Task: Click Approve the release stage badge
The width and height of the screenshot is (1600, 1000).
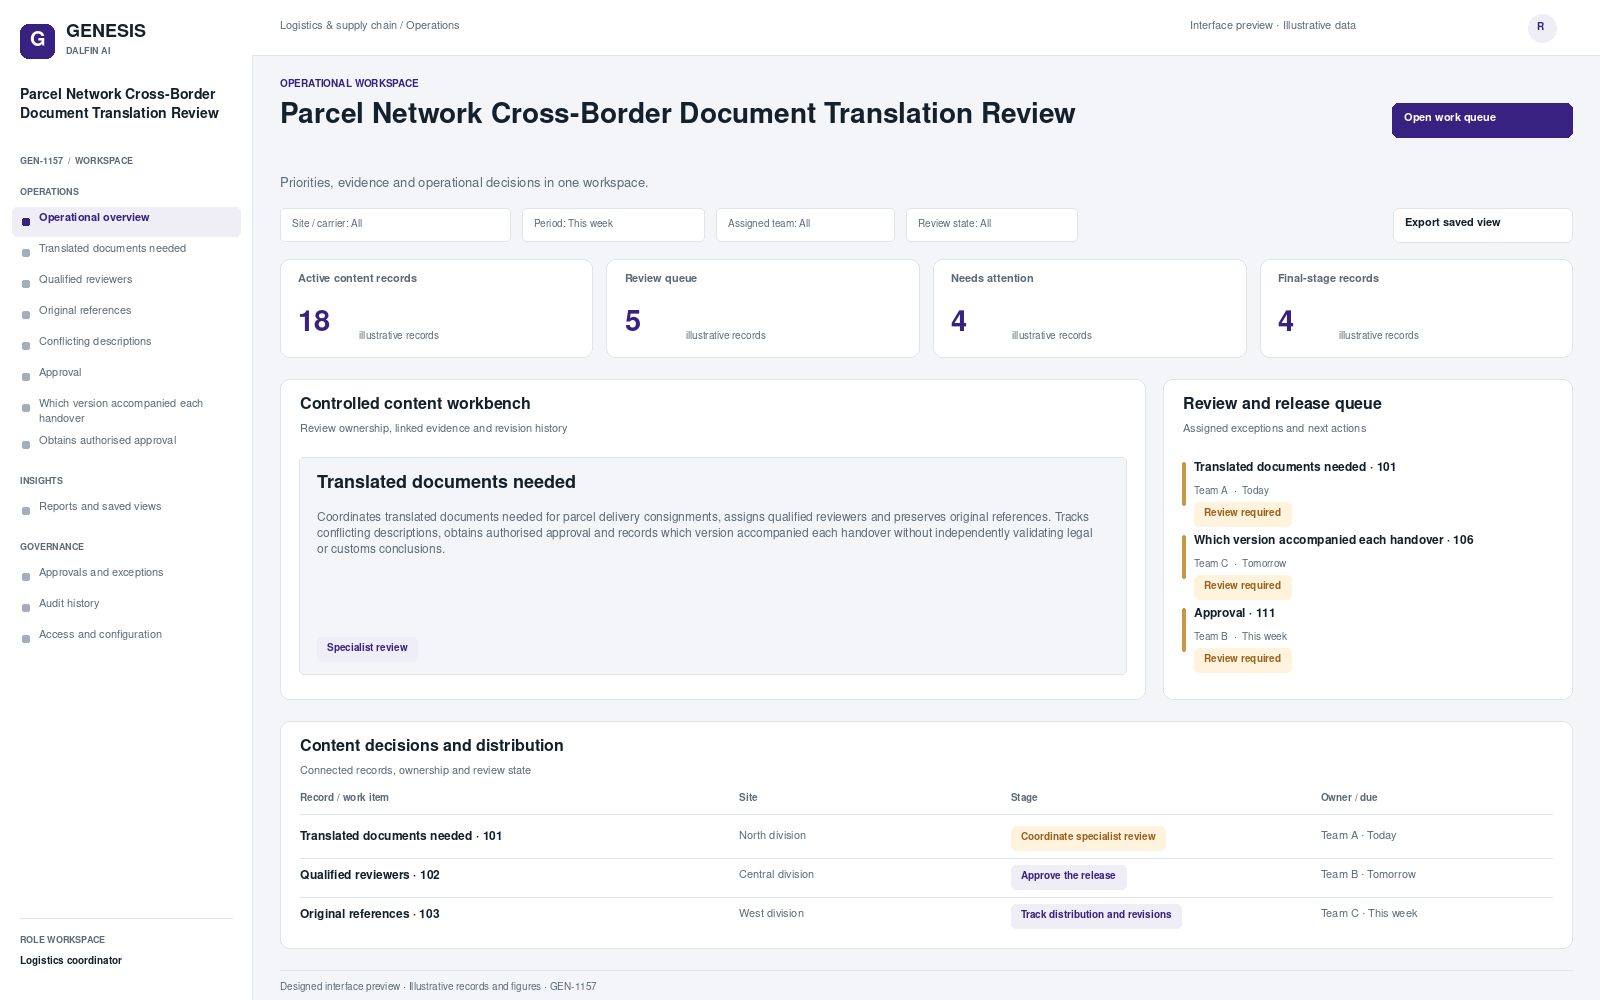Action: tap(1068, 877)
